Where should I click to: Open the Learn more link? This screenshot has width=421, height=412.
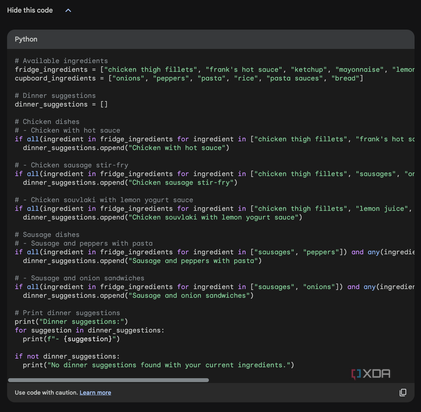(x=95, y=393)
